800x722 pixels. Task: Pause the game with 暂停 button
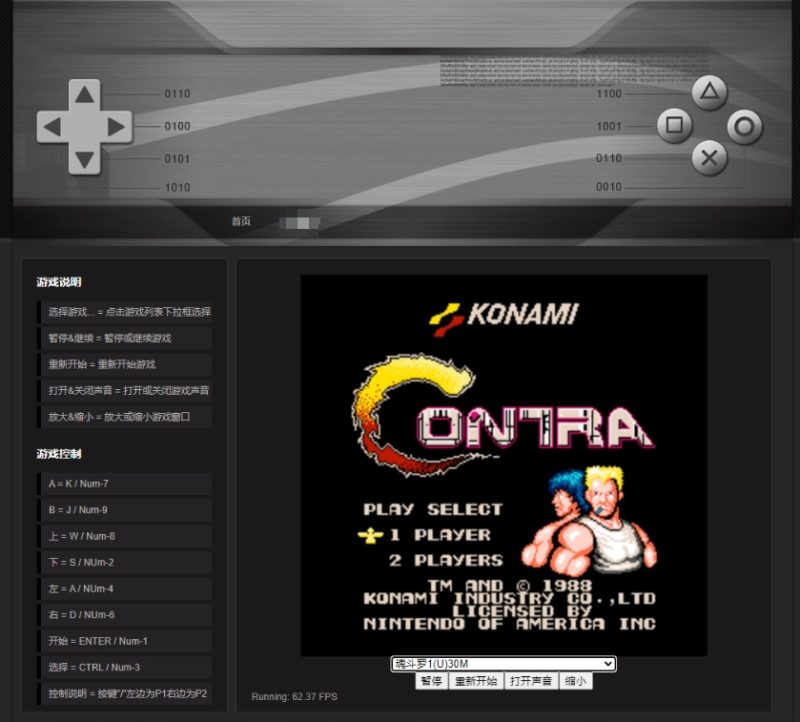pyautogui.click(x=431, y=681)
